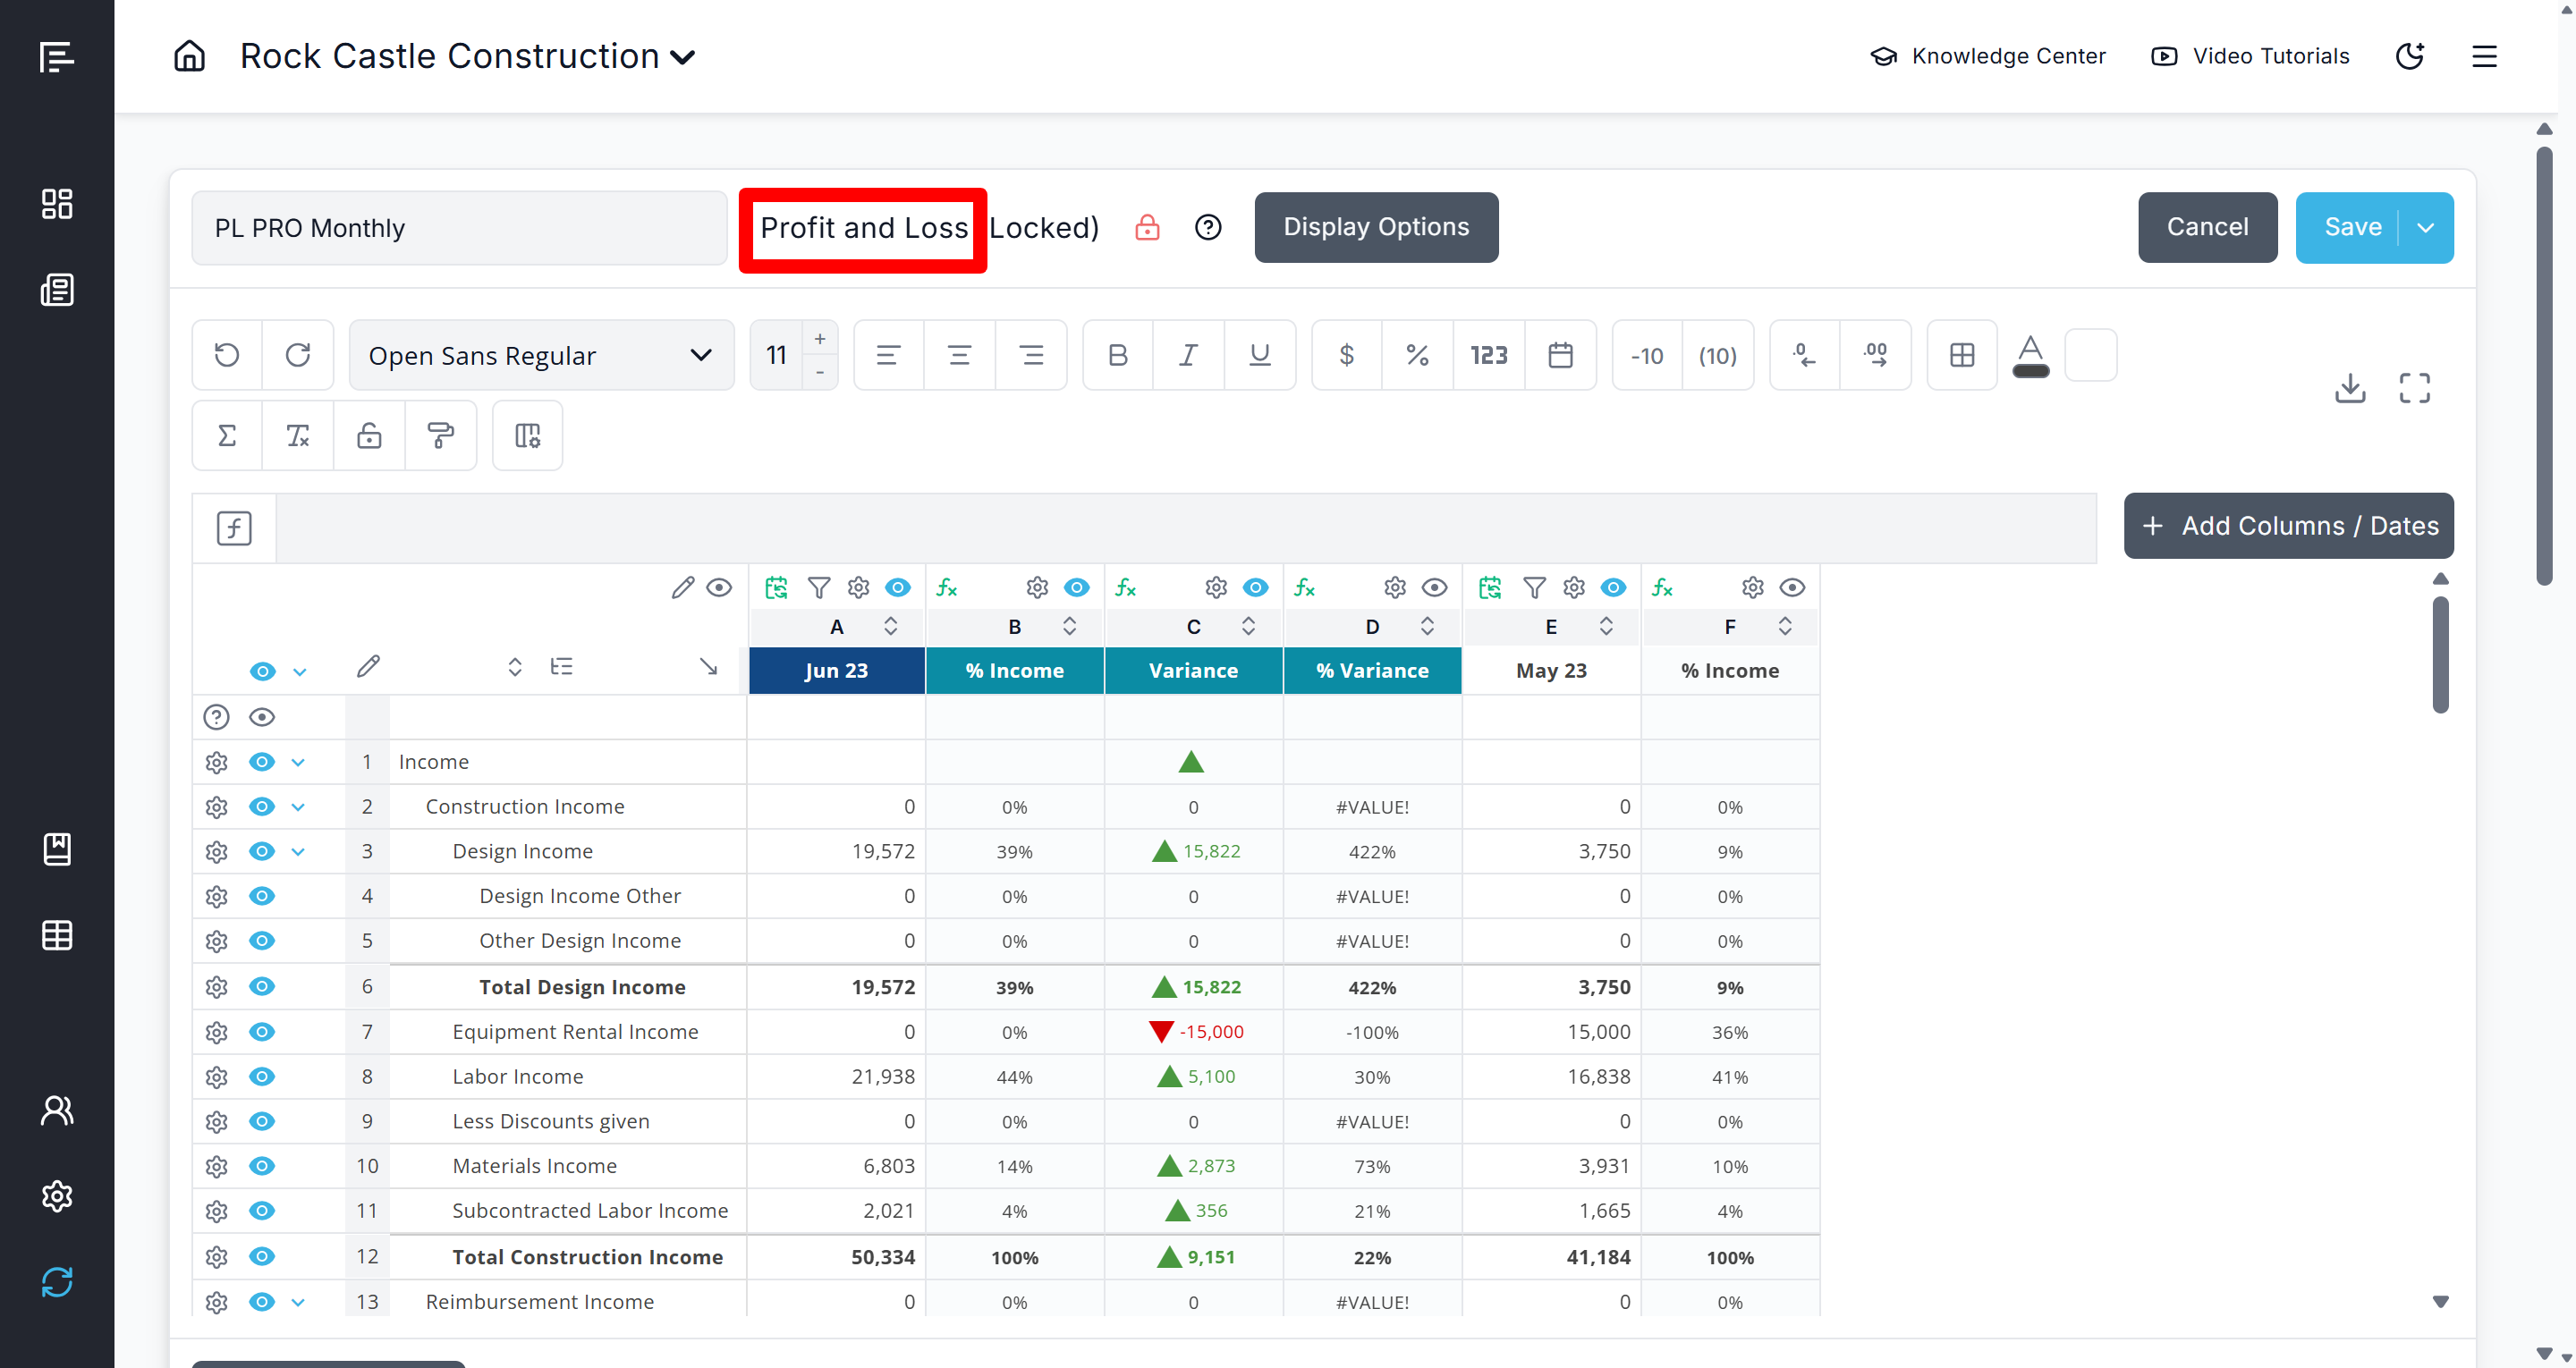Download the report with download icon
The image size is (2576, 1368).
pyautogui.click(x=2349, y=388)
